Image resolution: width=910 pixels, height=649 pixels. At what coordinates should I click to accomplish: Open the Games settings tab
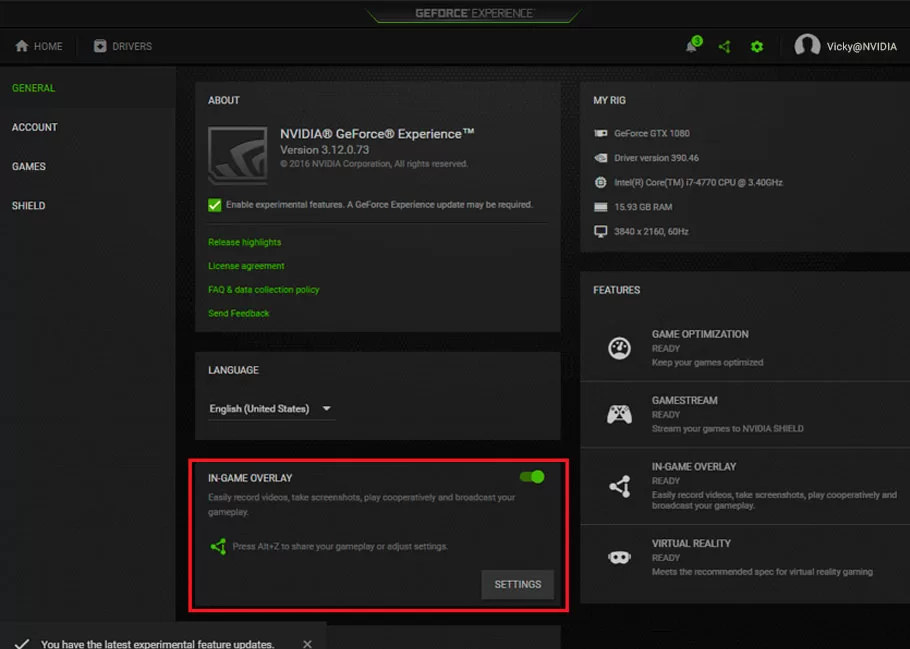click(28, 167)
